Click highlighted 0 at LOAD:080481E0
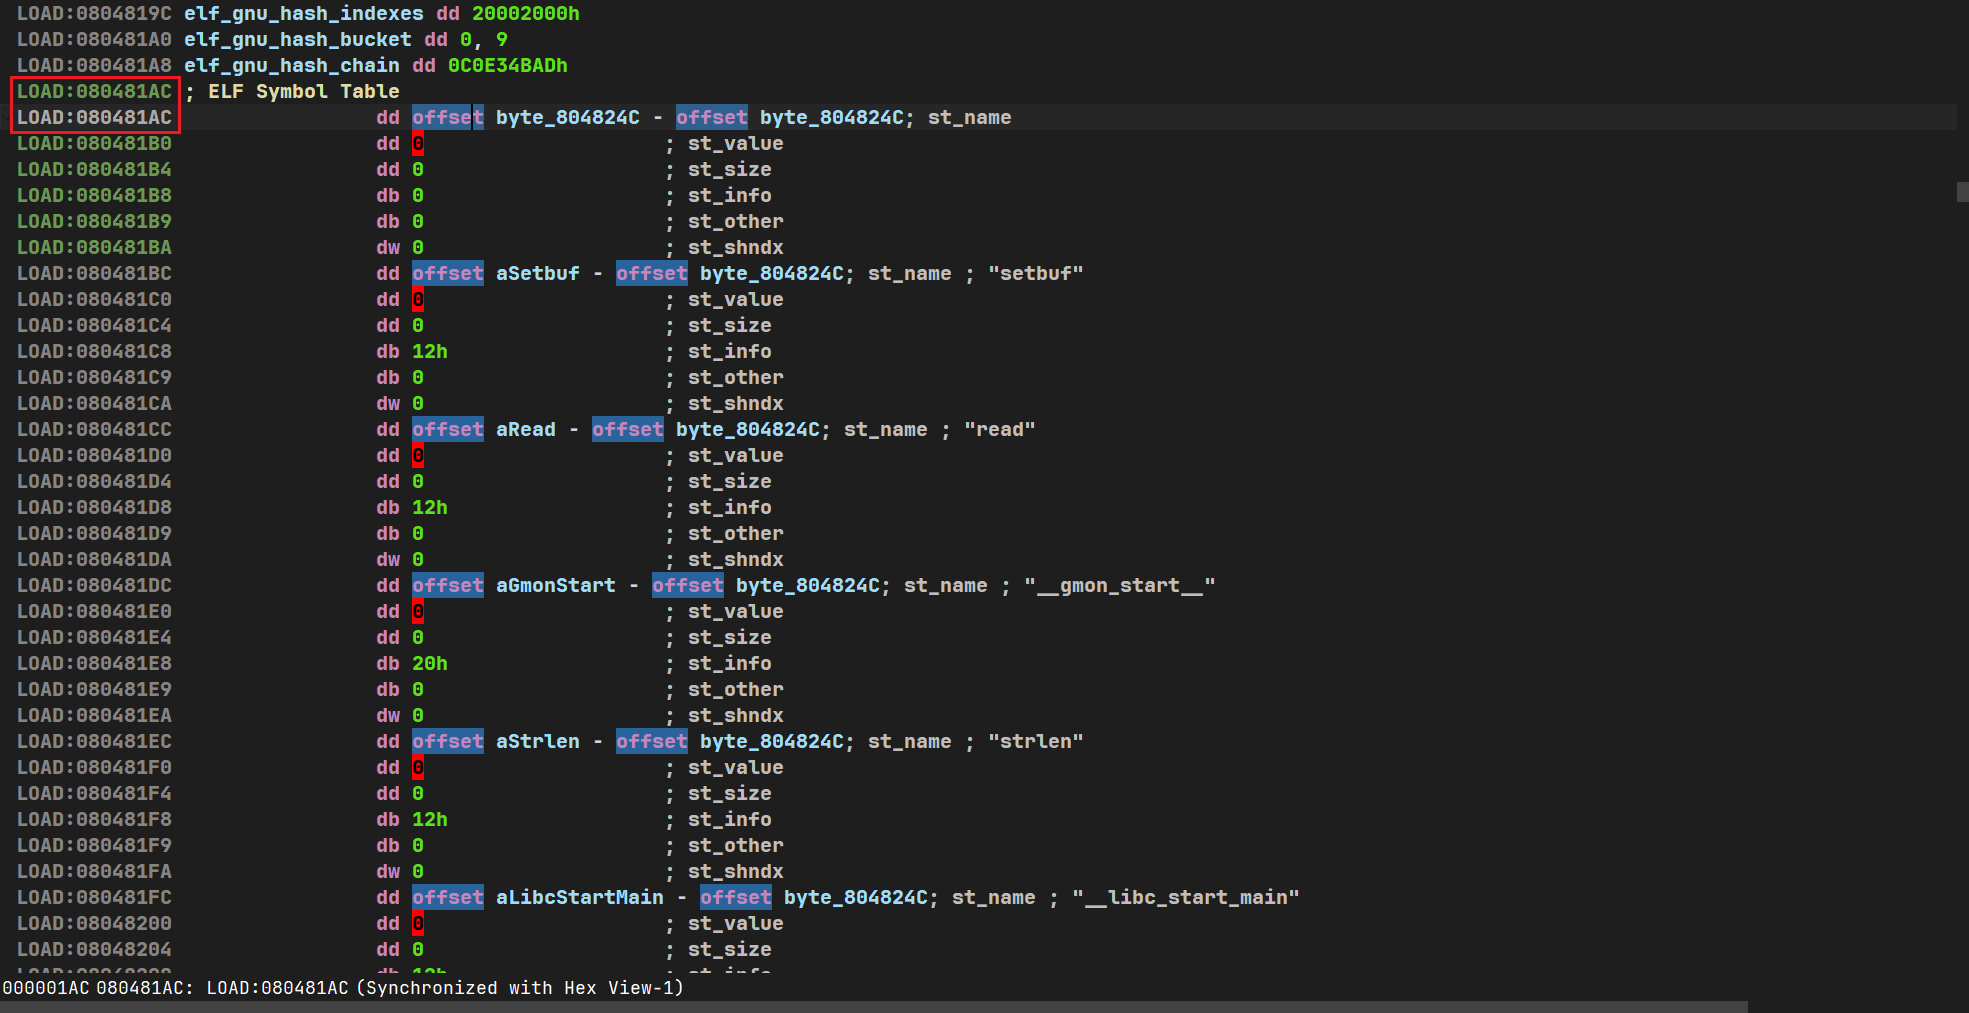This screenshot has width=1969, height=1013. [x=418, y=612]
